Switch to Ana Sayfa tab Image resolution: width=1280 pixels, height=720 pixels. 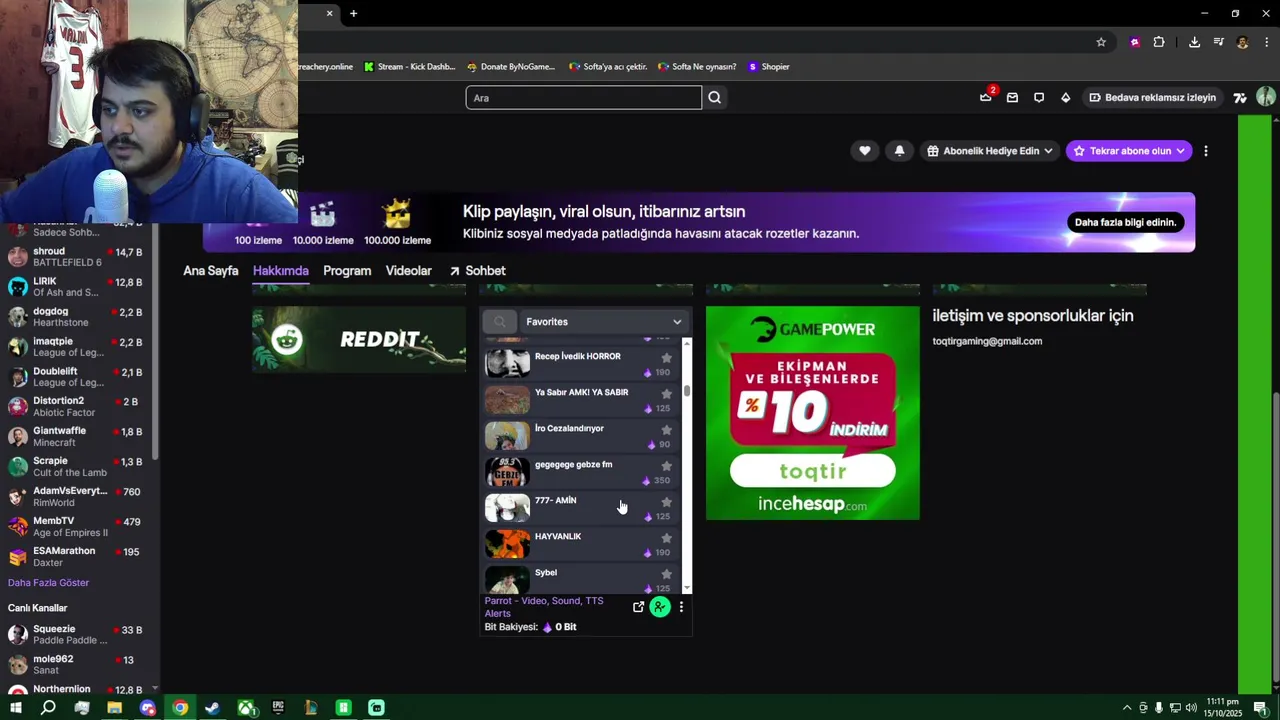coord(211,271)
